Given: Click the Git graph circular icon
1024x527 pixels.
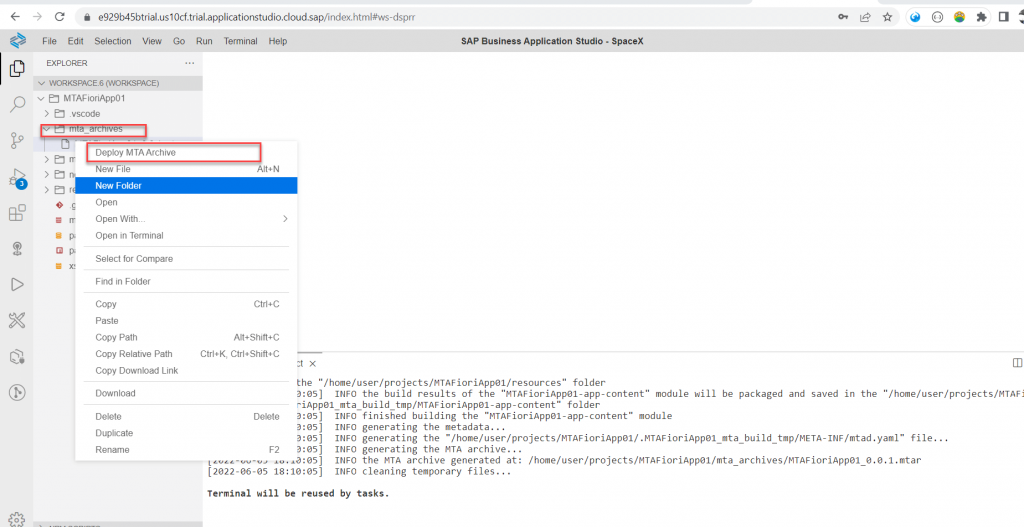Looking at the screenshot, I should [x=18, y=392].
